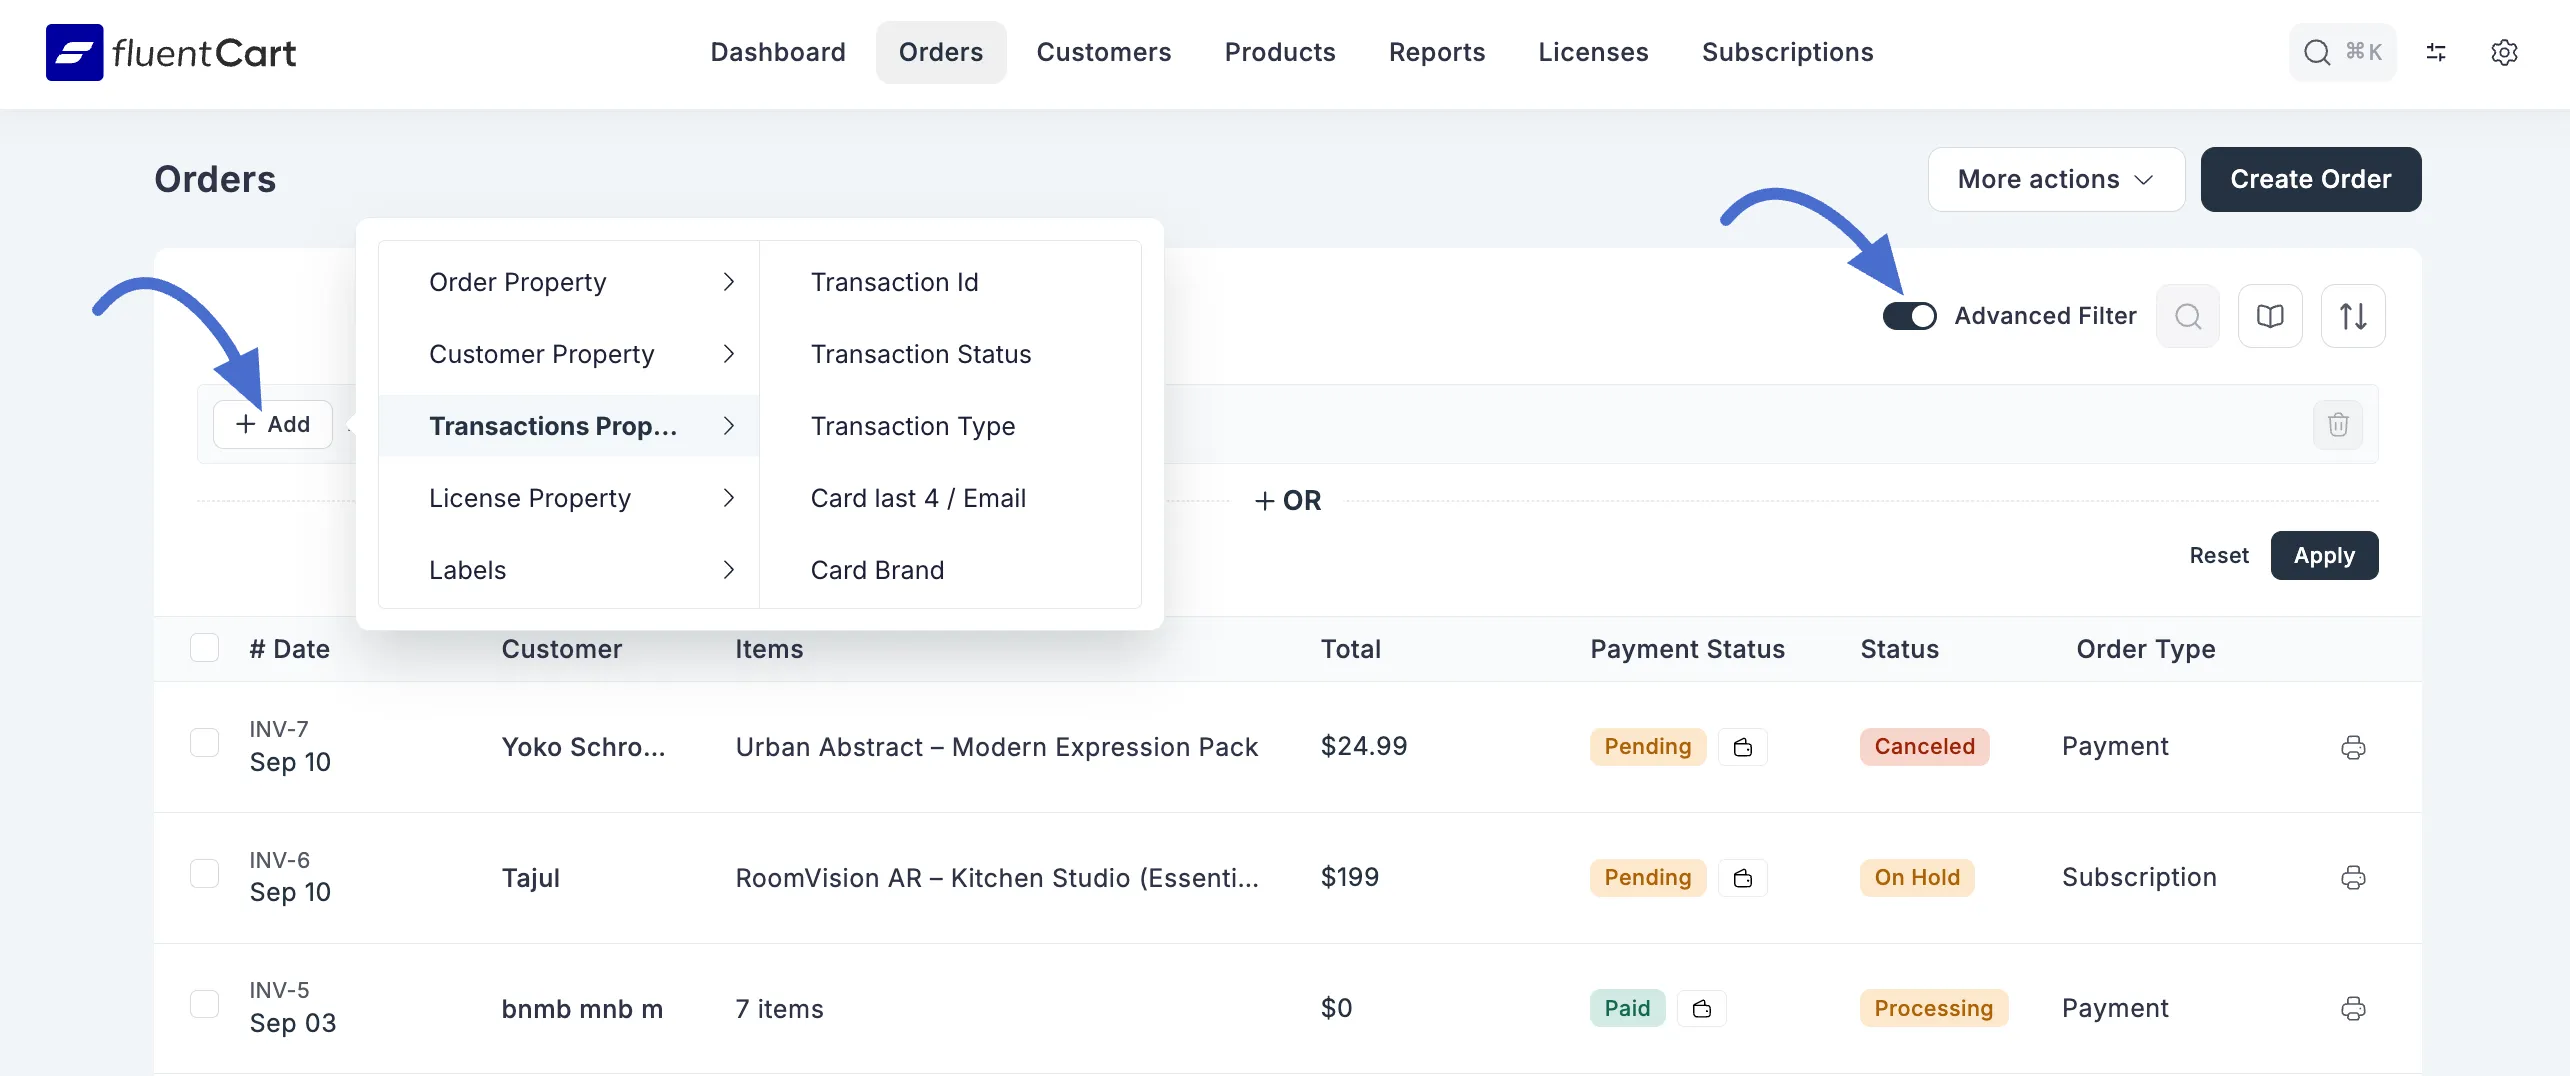Click the sliders filter icon in top bar
The width and height of the screenshot is (2570, 1076).
click(2436, 52)
